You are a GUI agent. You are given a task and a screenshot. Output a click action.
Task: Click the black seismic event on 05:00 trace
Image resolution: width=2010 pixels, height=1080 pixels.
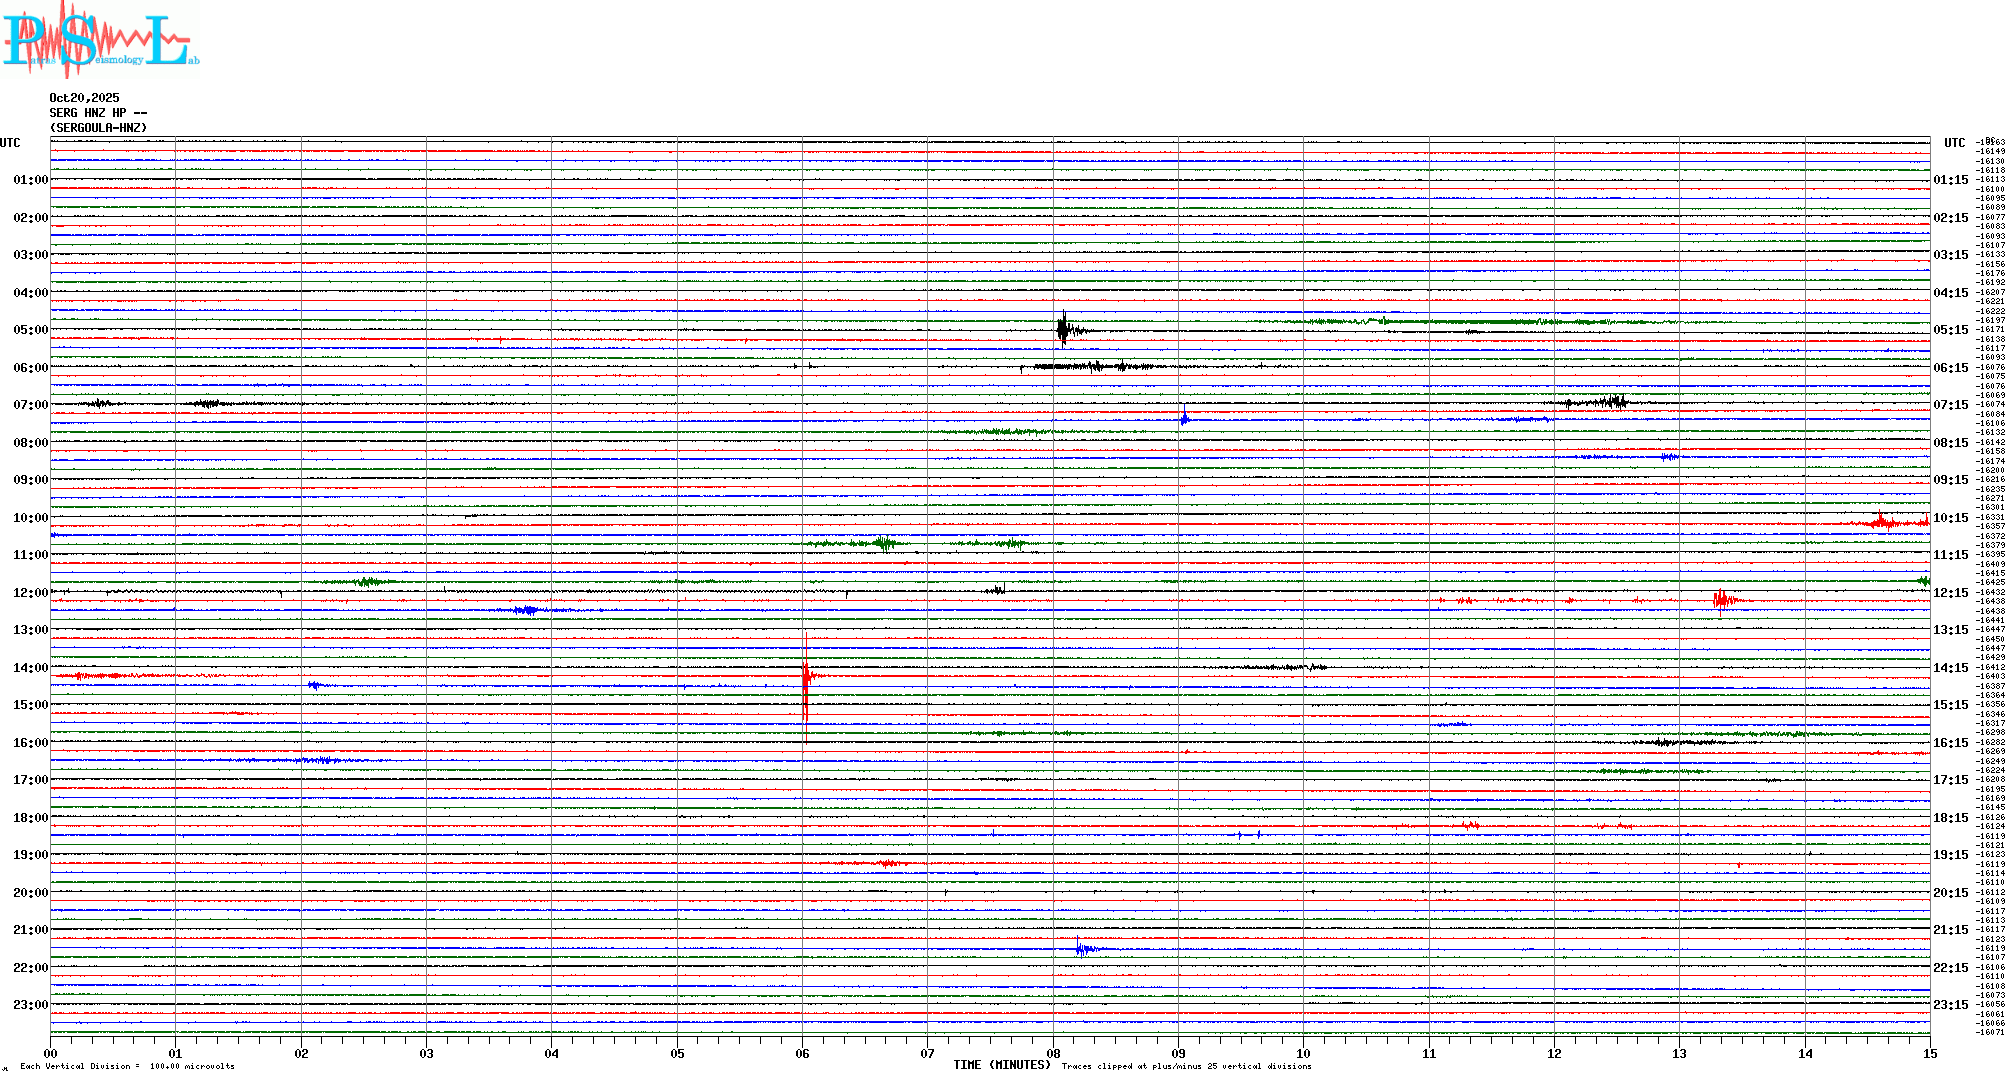(1064, 328)
